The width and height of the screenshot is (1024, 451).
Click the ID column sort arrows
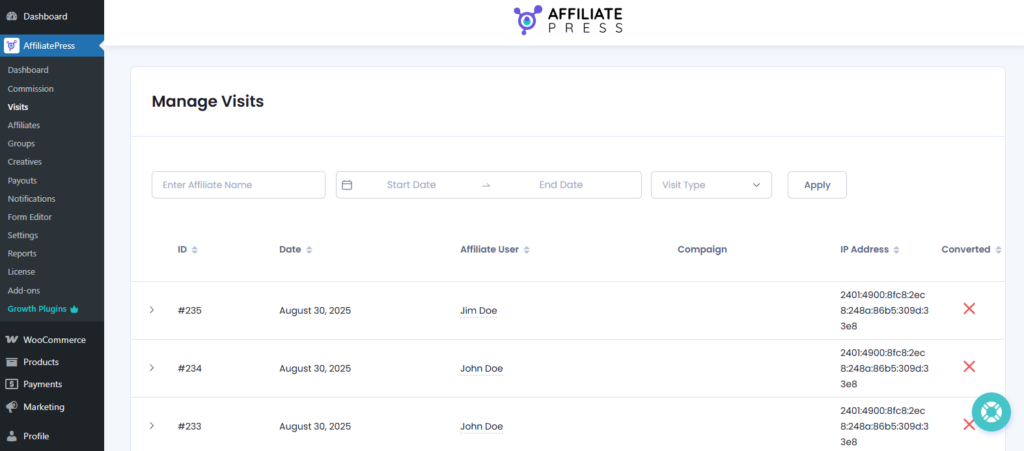click(x=194, y=250)
